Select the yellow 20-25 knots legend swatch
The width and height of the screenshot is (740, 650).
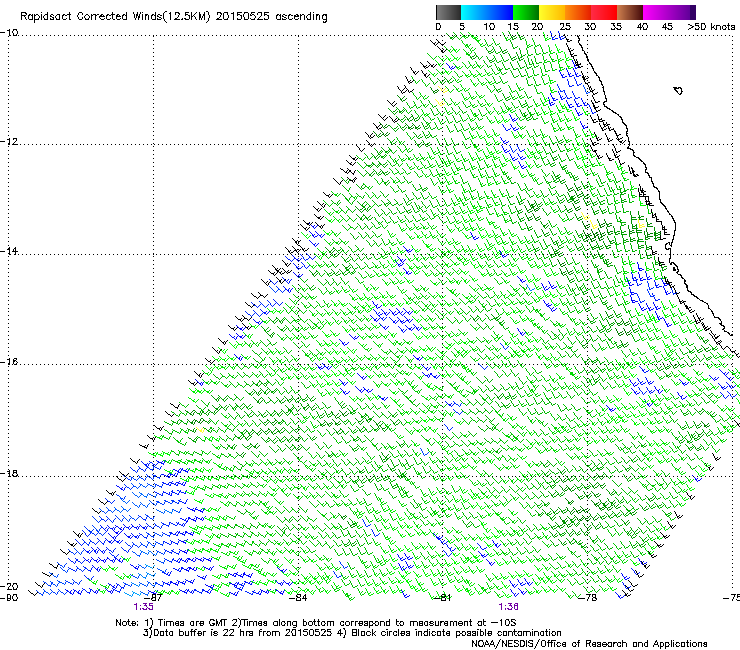[x=552, y=12]
